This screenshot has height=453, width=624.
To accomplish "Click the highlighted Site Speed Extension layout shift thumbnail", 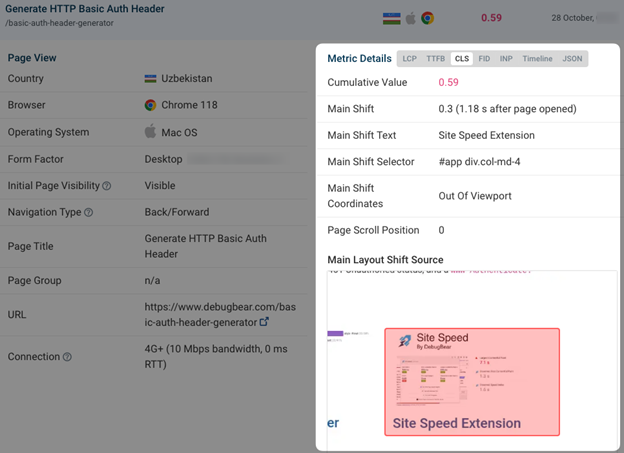I will 472,382.
